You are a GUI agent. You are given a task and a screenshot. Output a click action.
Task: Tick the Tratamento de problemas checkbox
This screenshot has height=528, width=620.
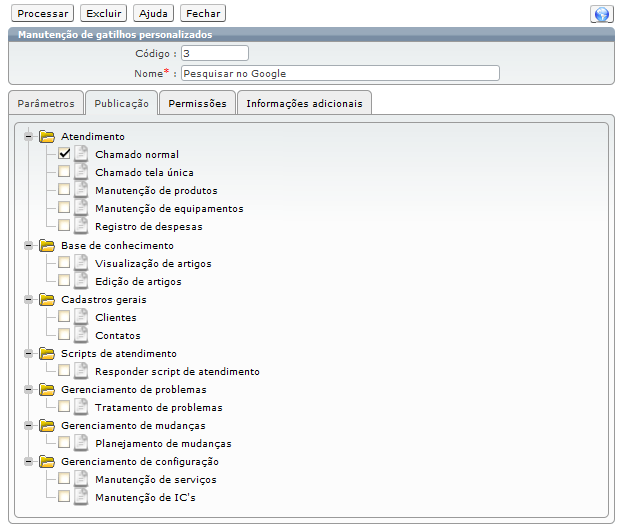[64, 408]
